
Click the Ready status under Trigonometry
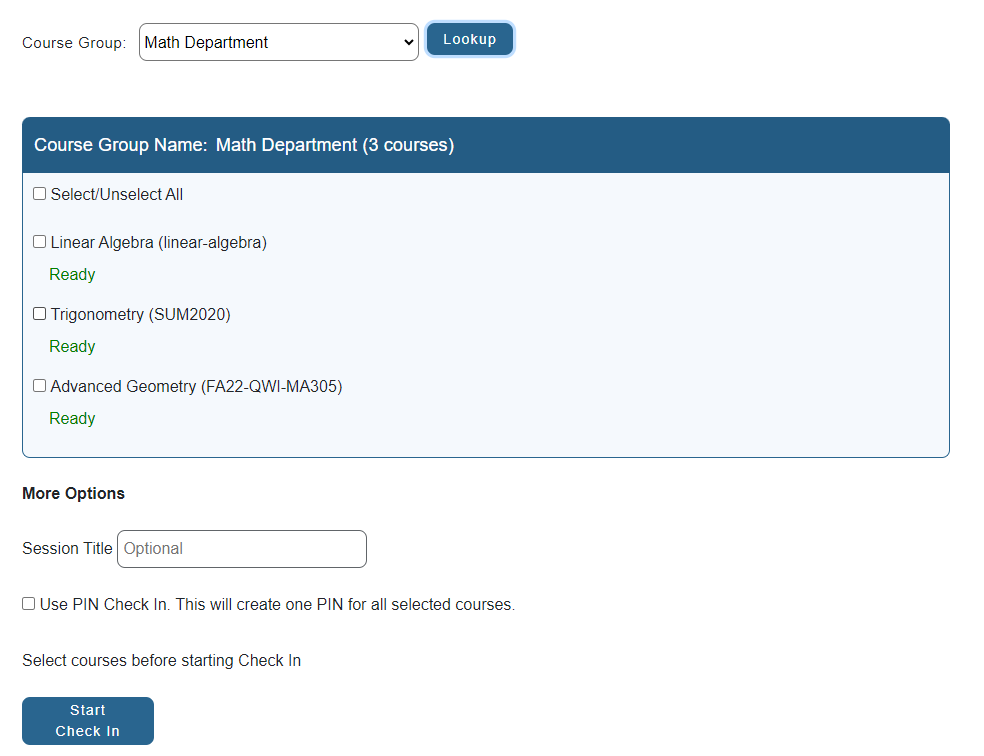pyautogui.click(x=72, y=347)
